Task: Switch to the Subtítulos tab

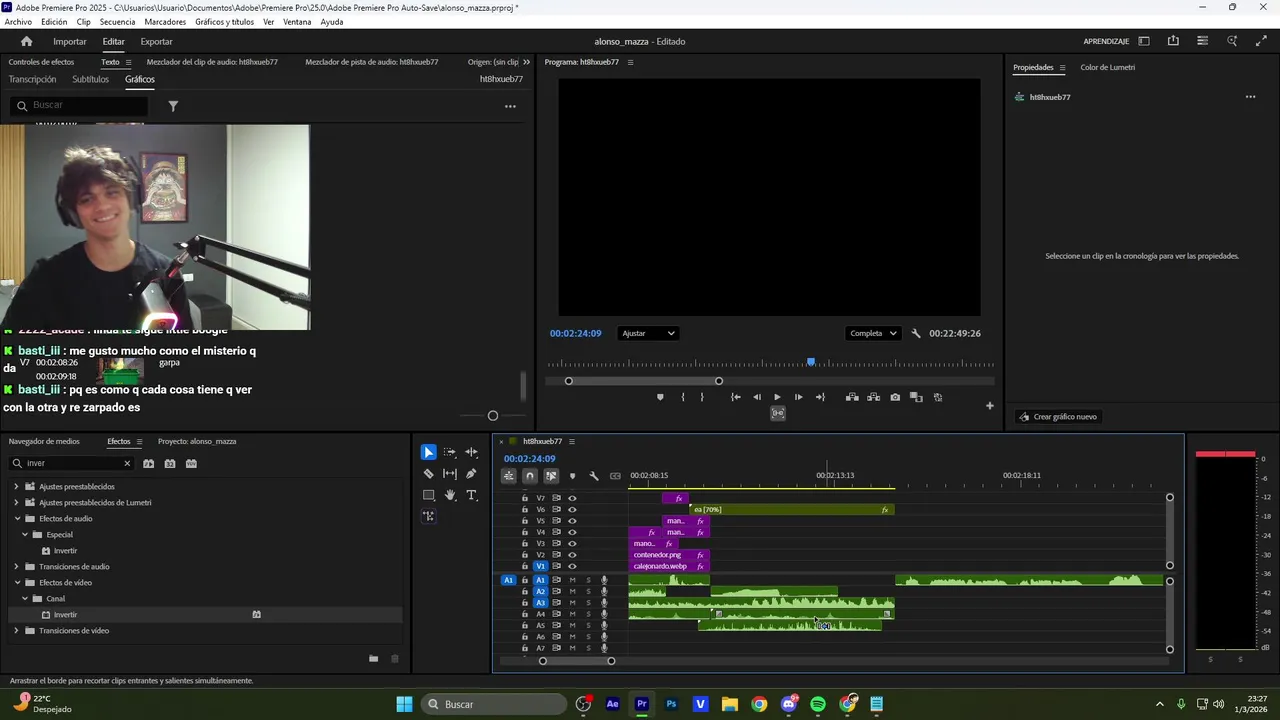Action: pyautogui.click(x=90, y=79)
